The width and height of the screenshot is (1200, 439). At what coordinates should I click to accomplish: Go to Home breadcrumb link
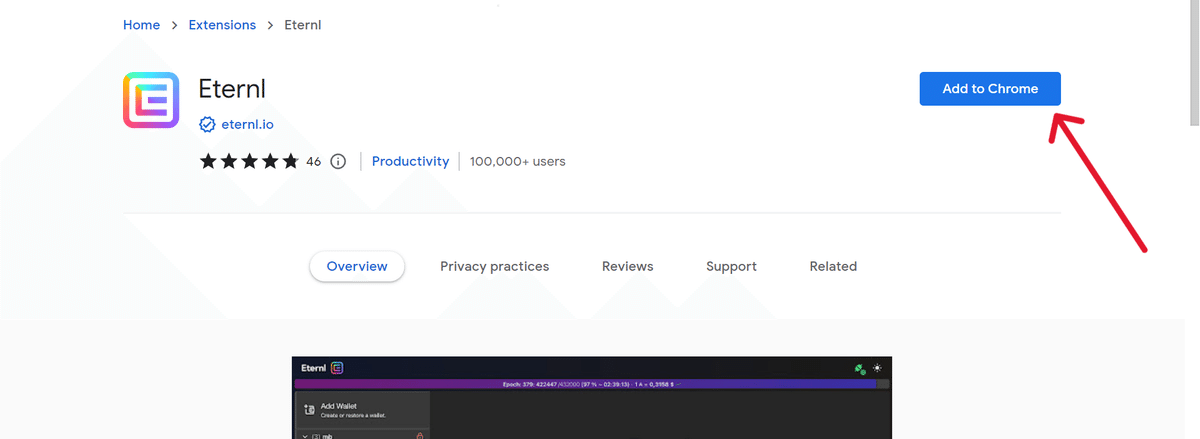point(141,25)
